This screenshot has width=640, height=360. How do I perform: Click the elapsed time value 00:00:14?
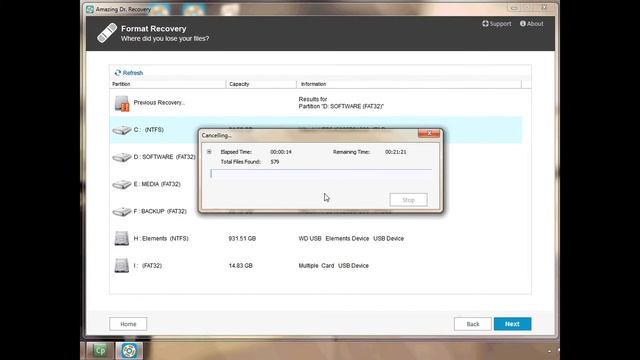coord(281,152)
